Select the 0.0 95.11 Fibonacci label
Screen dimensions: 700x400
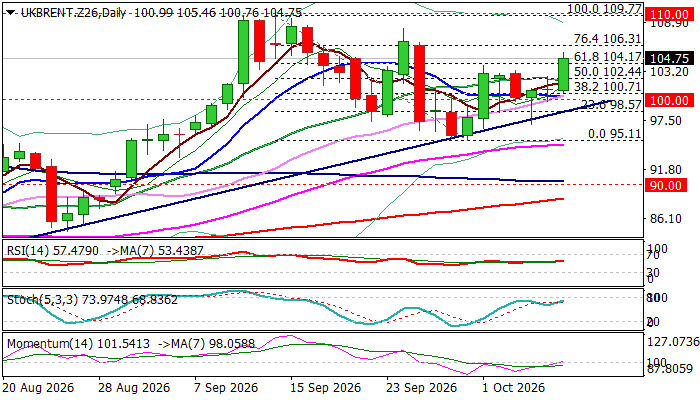[614, 134]
